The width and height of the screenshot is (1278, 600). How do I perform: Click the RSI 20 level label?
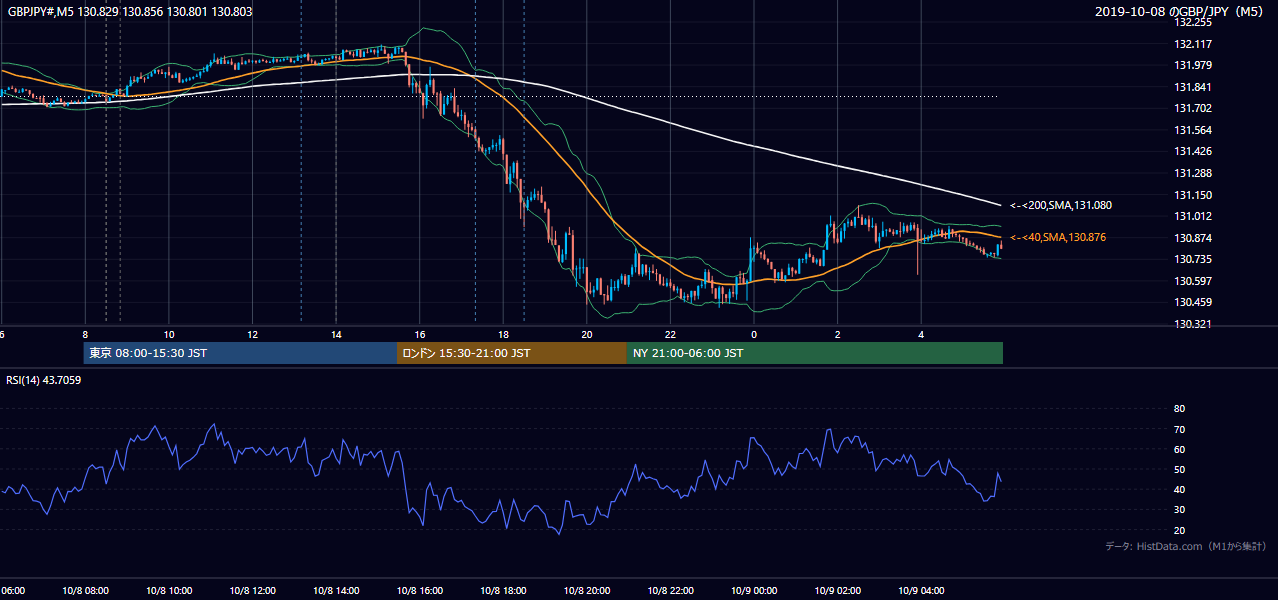(x=1179, y=530)
